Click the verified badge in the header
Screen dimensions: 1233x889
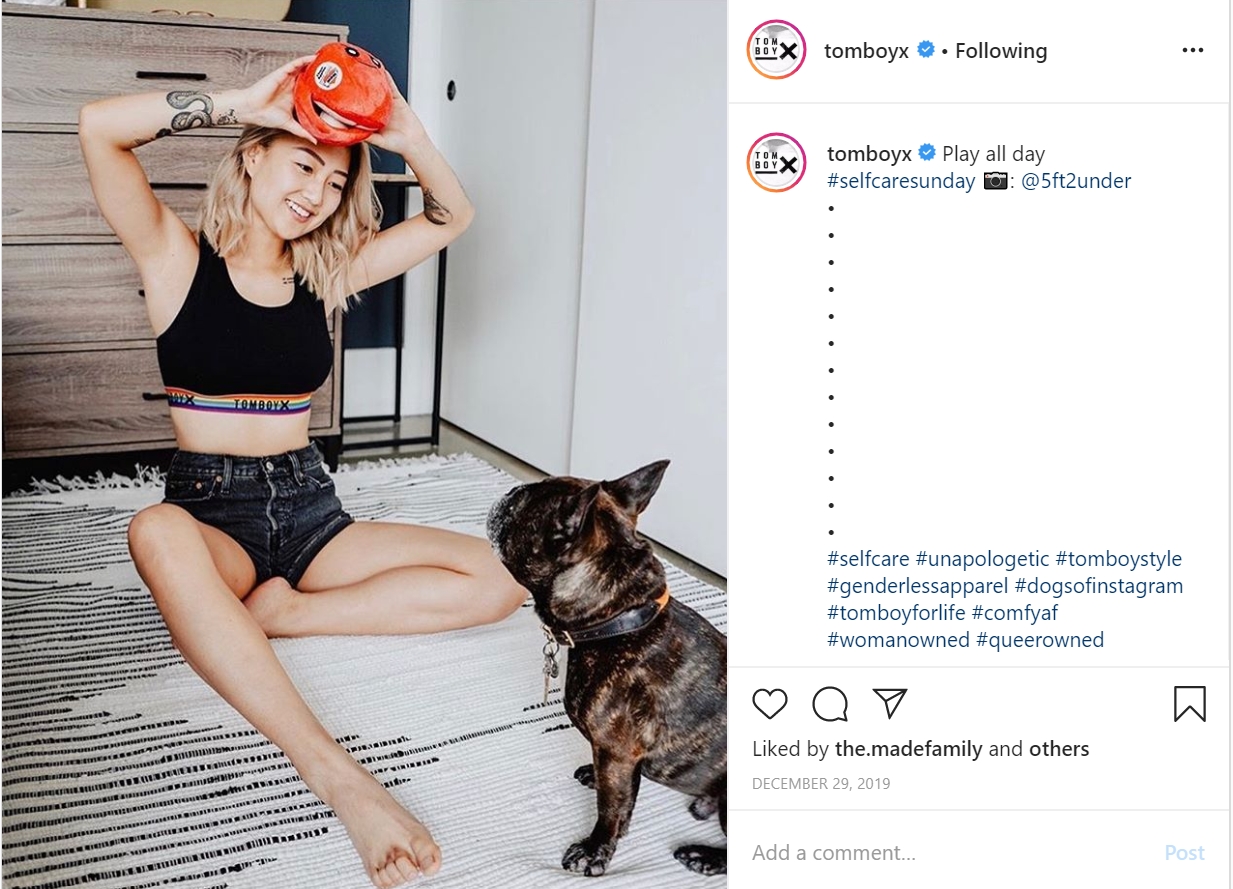(926, 50)
